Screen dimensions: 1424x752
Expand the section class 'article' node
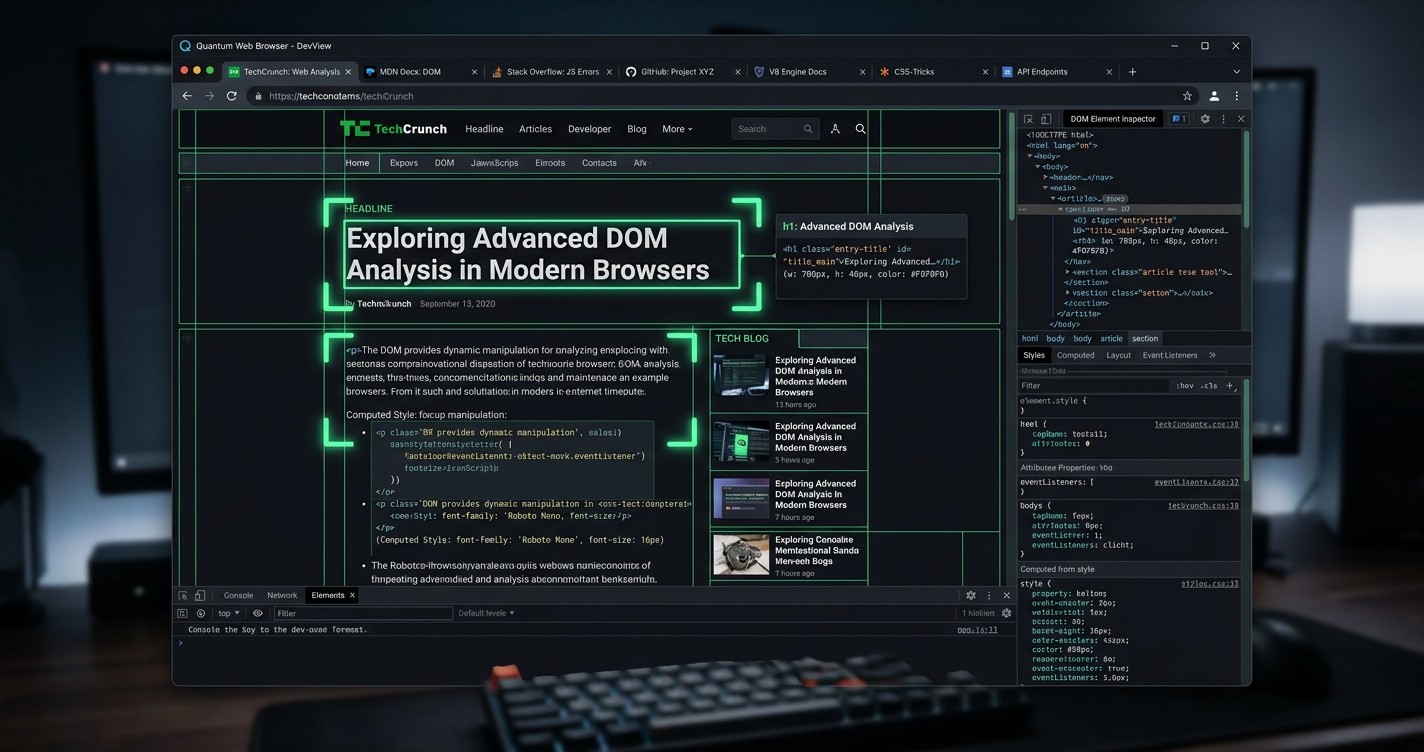(1068, 272)
